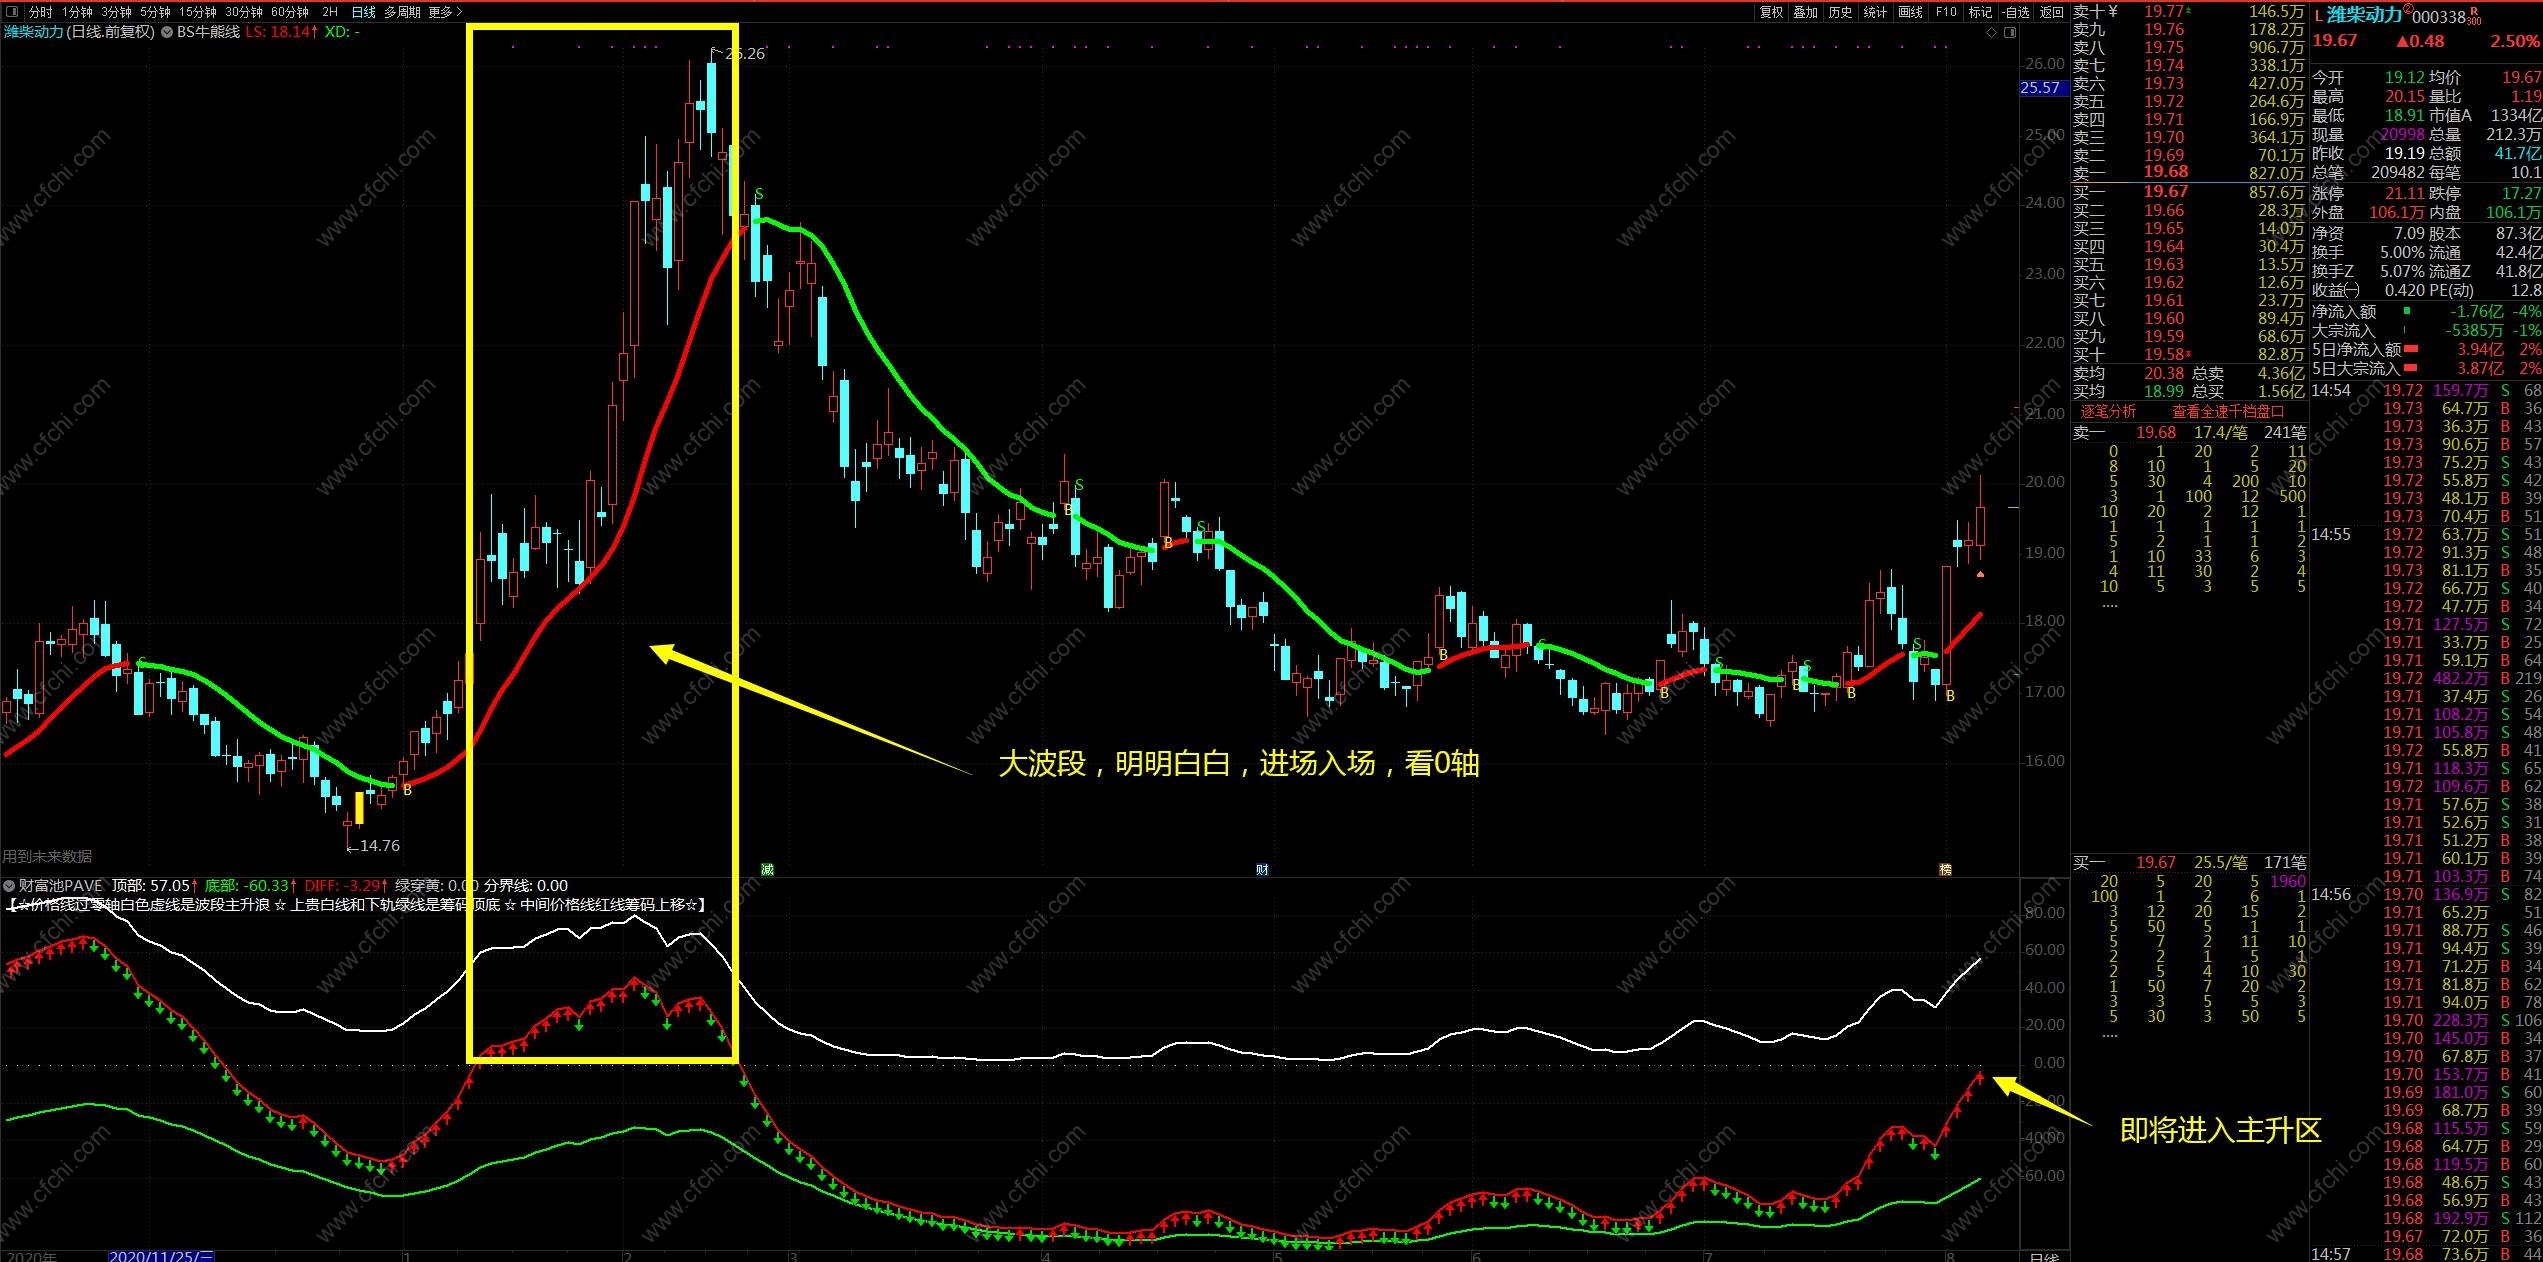Click the diamond icon above price axis
This screenshot has width=2543, height=1262.
click(x=1991, y=32)
